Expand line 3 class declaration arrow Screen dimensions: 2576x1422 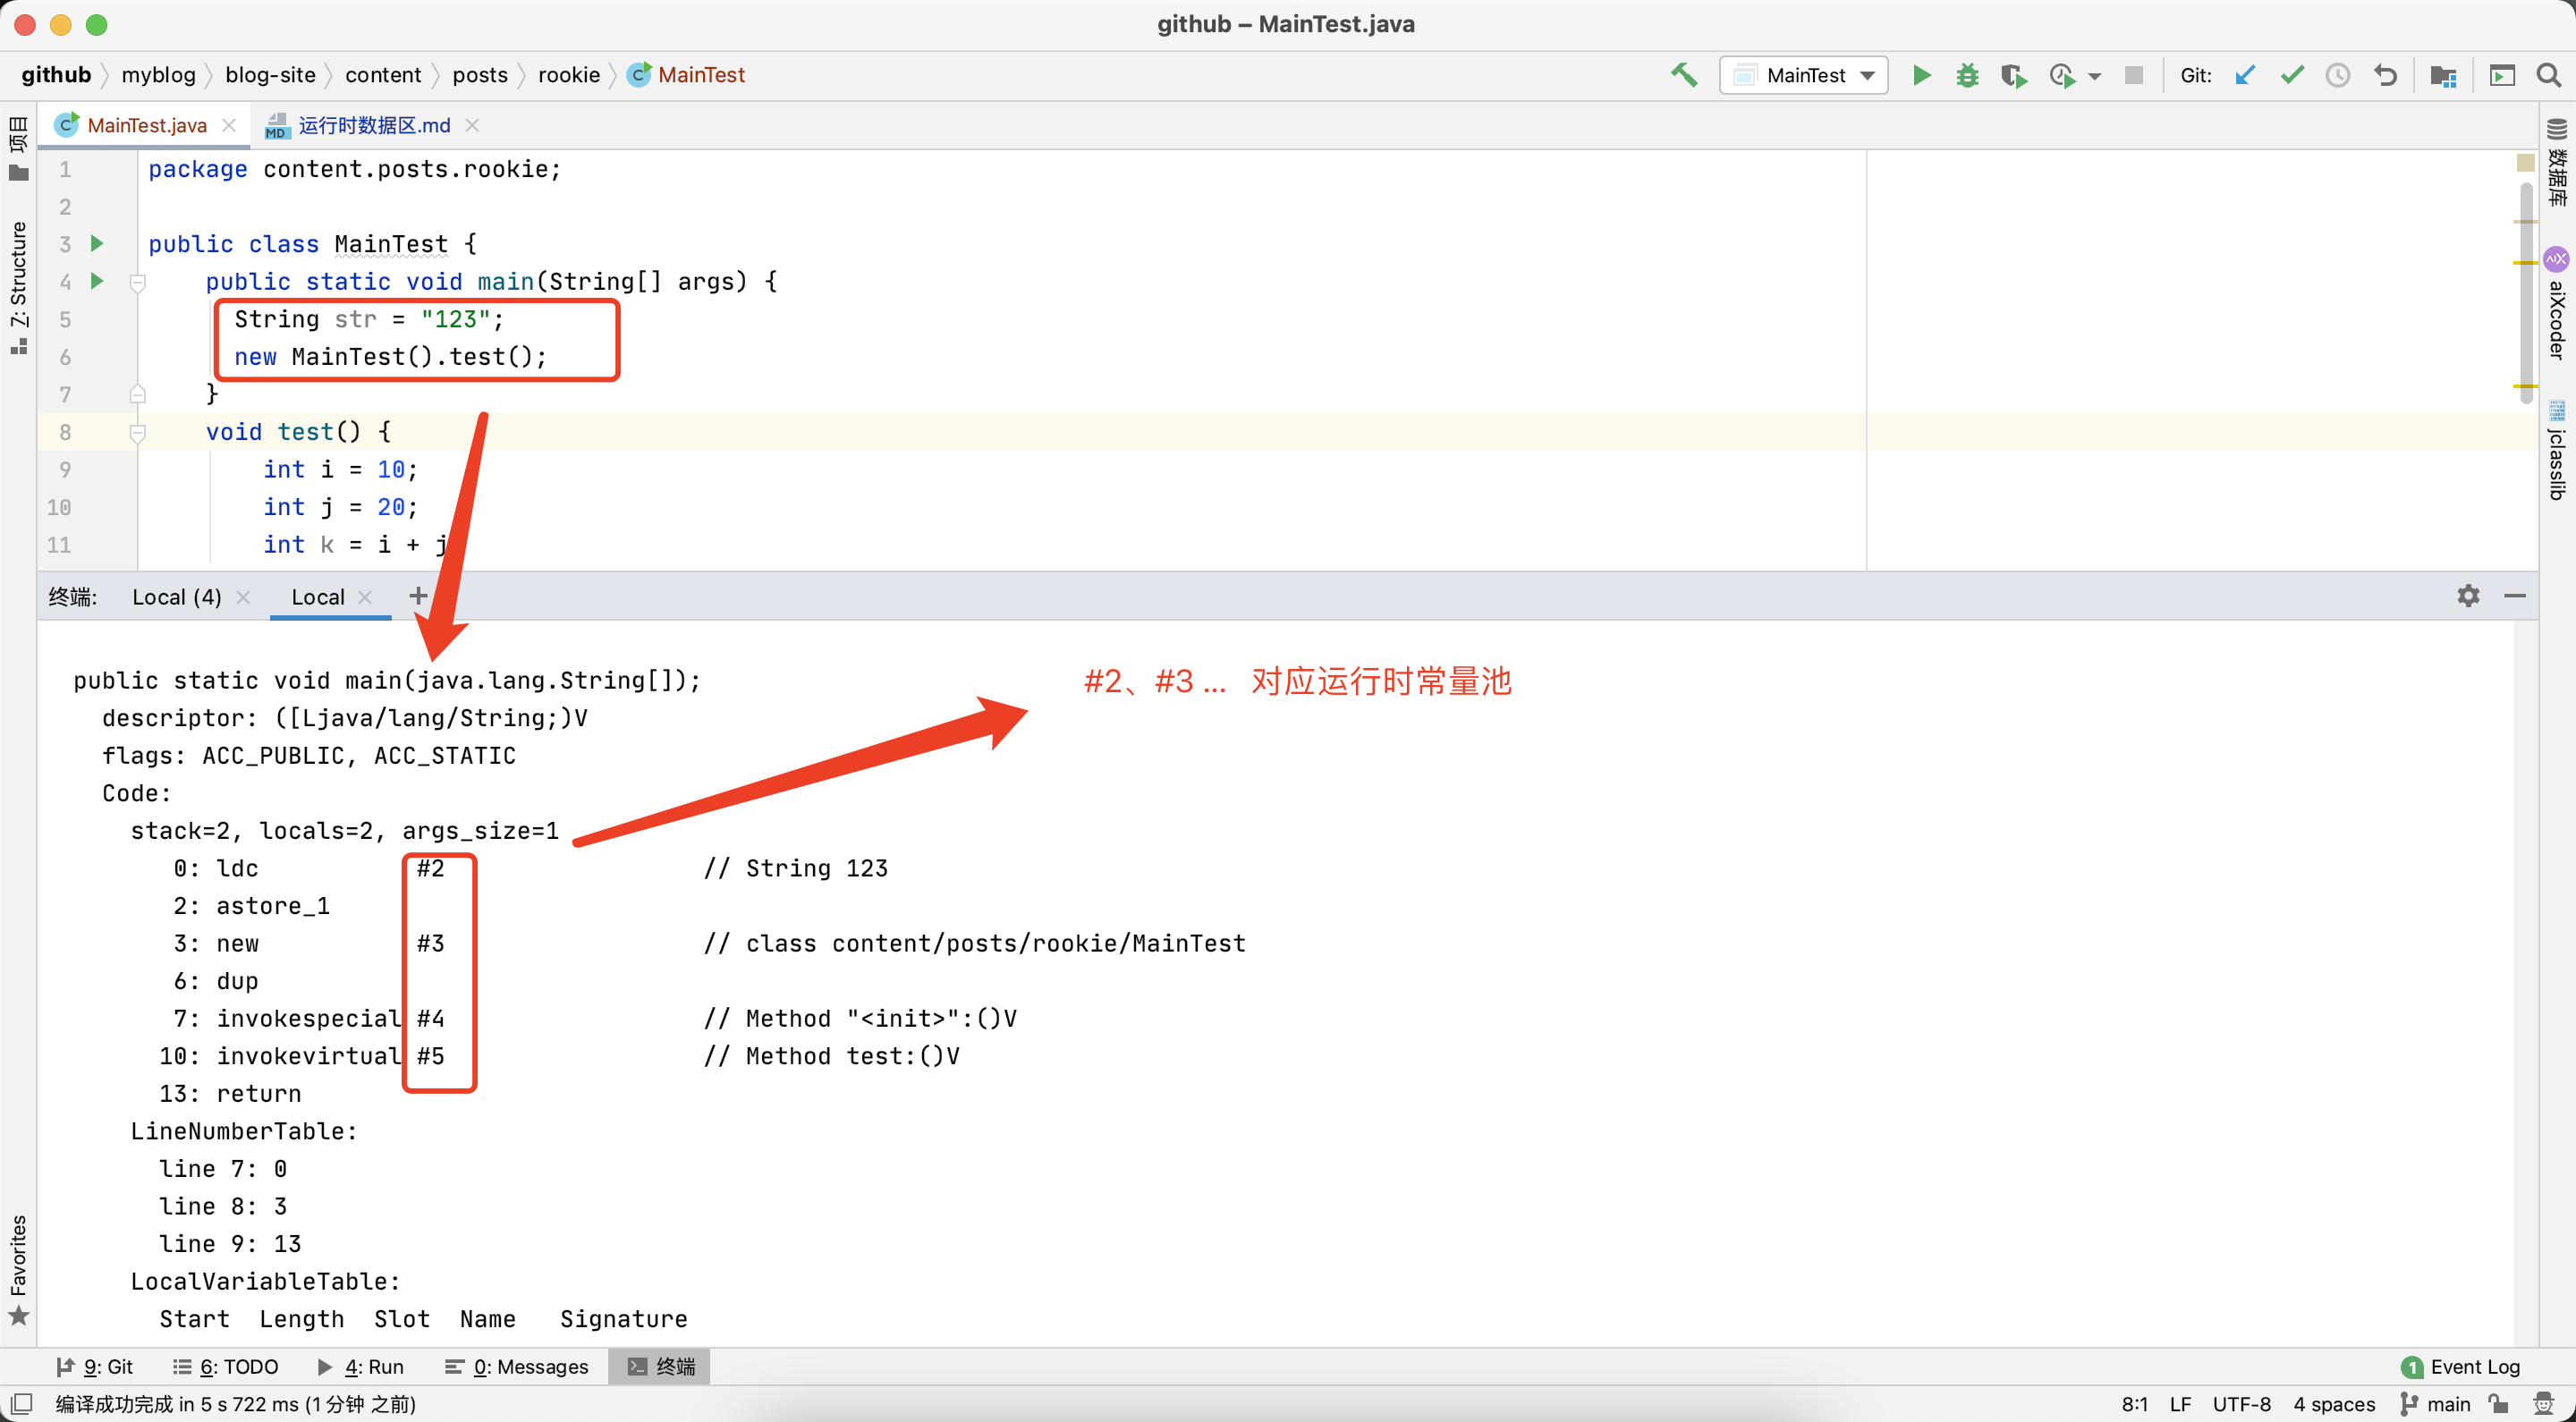tap(98, 243)
